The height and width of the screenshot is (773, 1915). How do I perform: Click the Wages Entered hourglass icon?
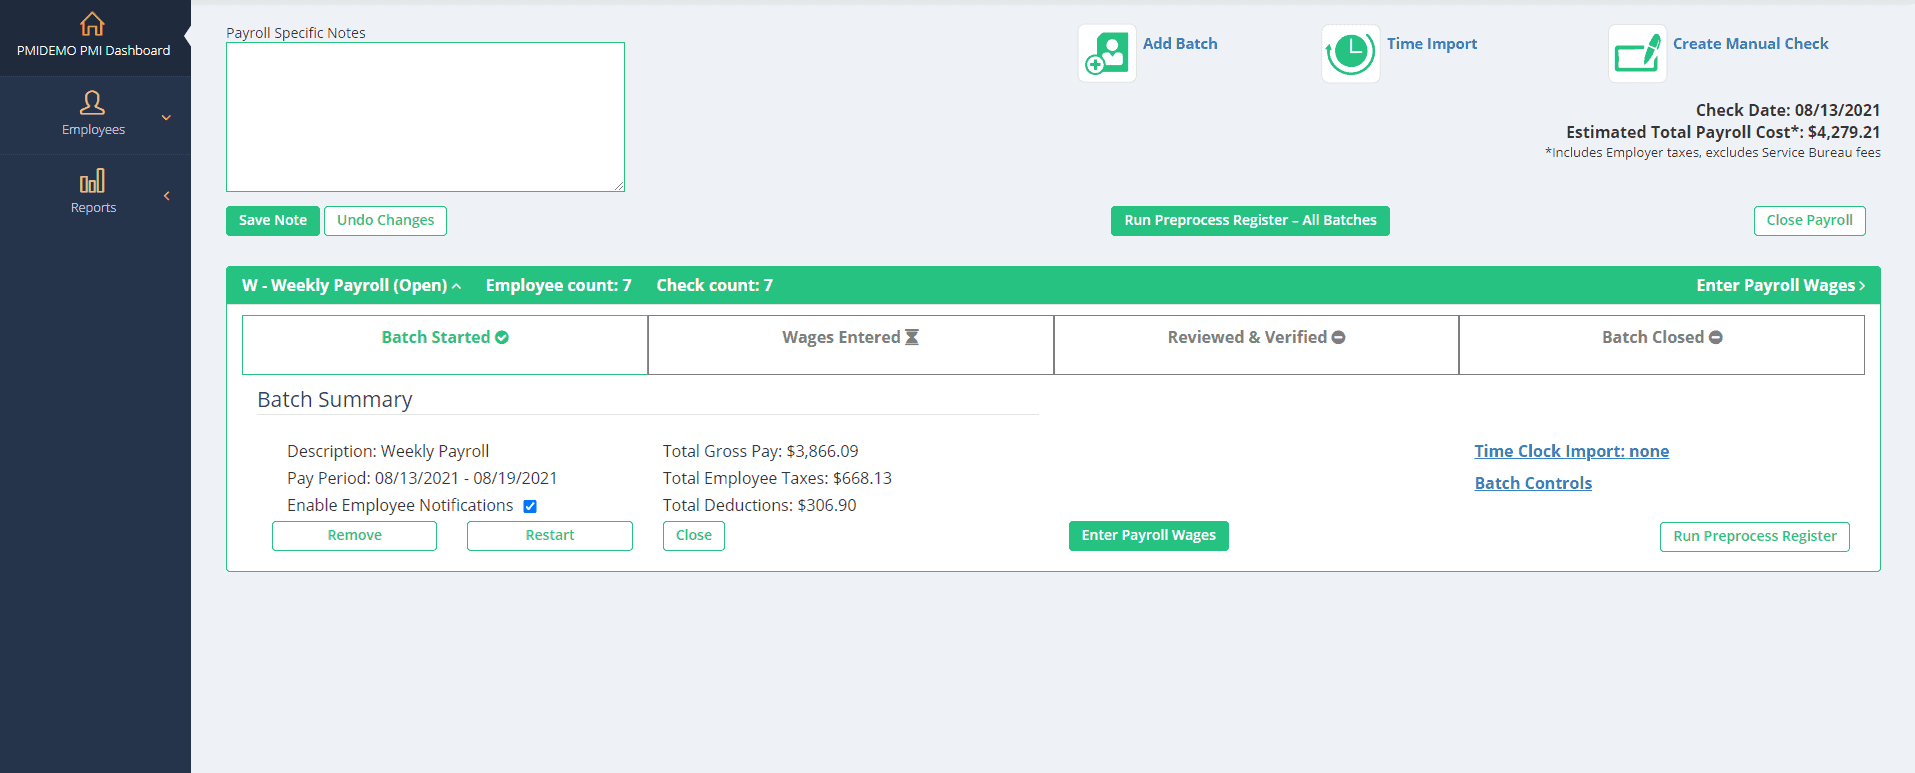[x=911, y=338]
